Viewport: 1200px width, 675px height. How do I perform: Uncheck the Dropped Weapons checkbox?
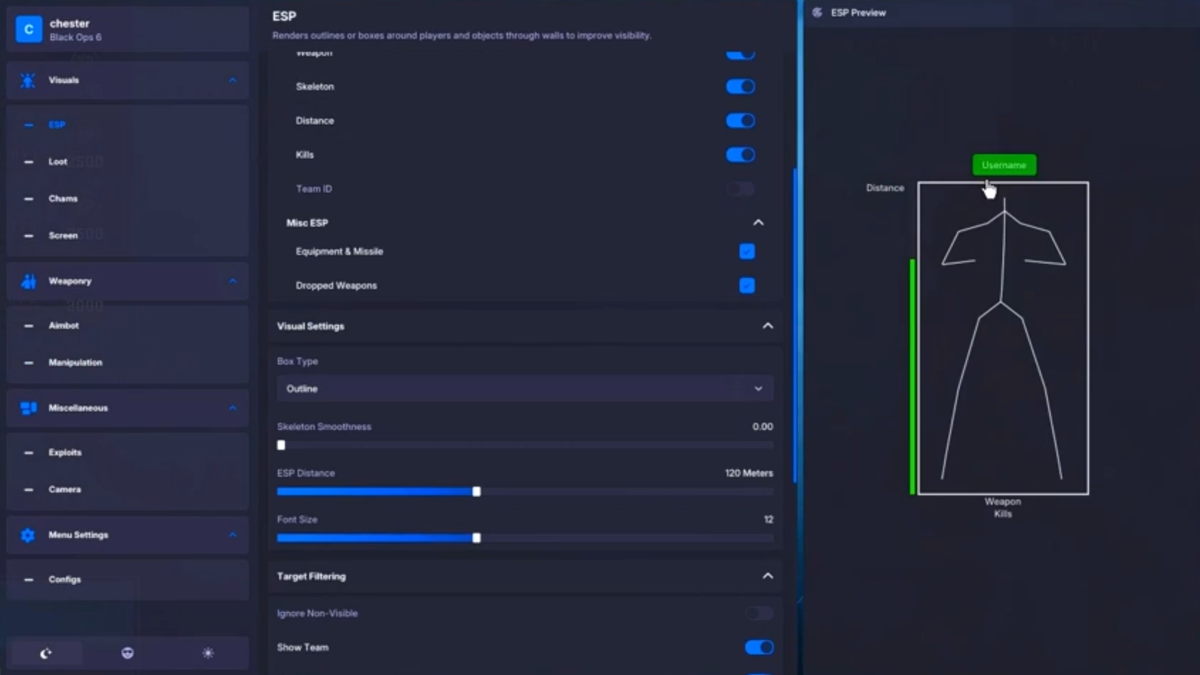[747, 286]
